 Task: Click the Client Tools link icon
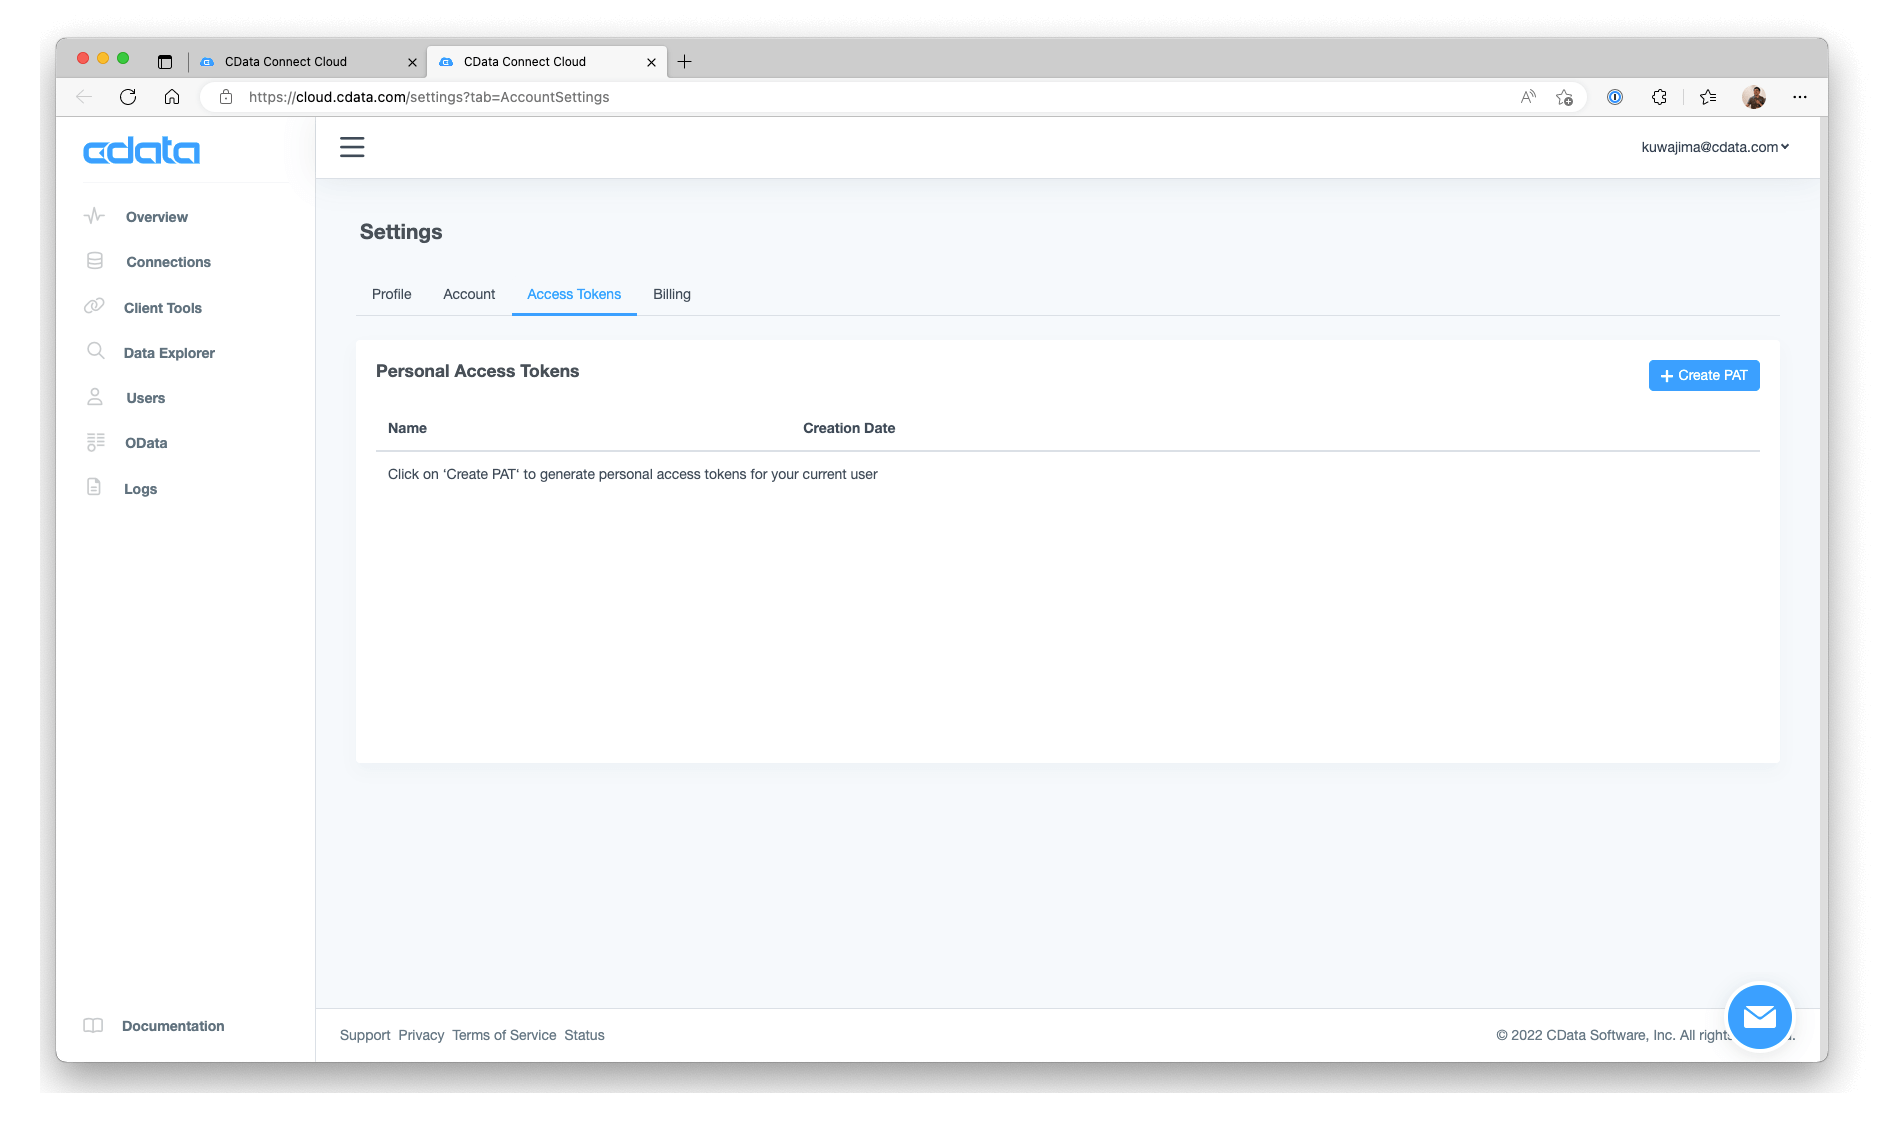[94, 306]
